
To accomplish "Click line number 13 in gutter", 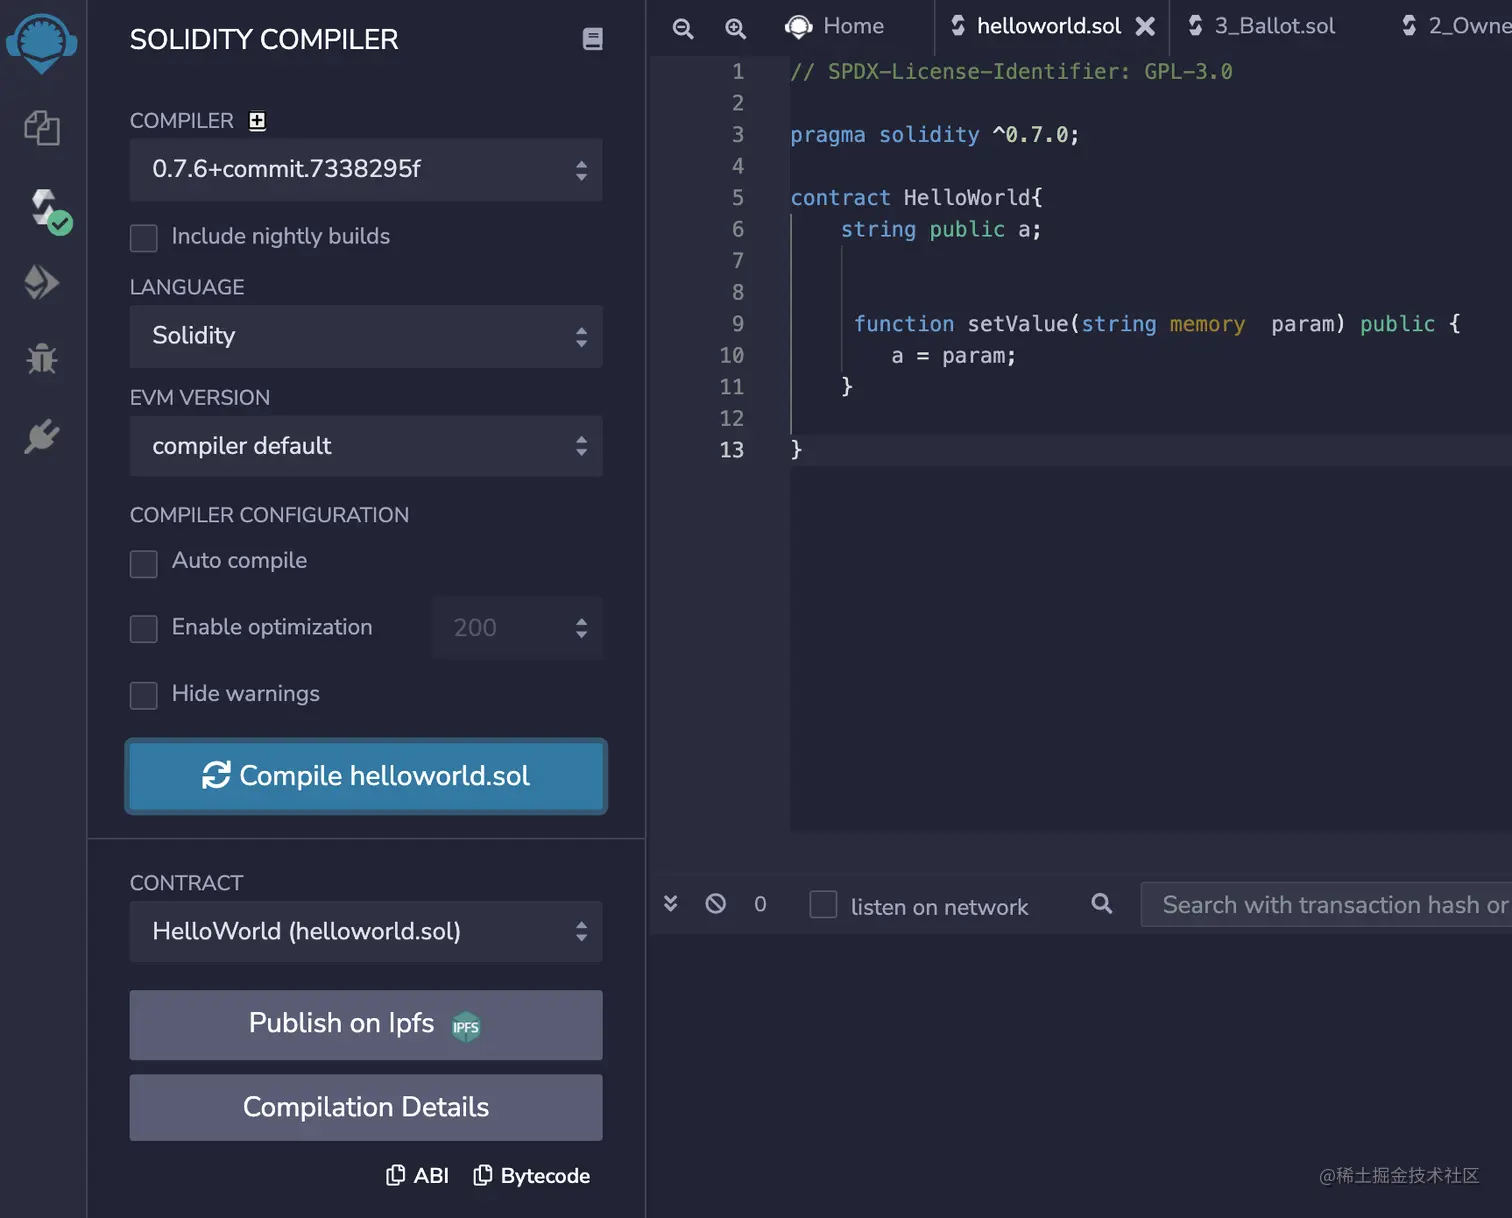I will [732, 450].
